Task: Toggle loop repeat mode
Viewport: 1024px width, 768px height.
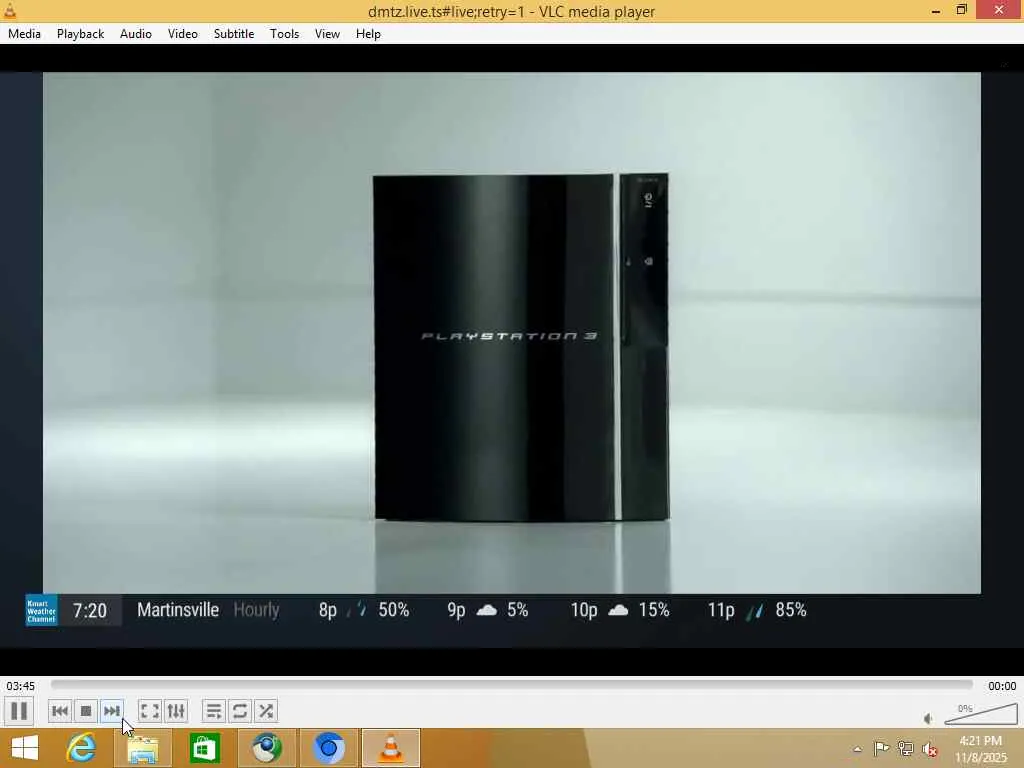Action: (x=240, y=711)
